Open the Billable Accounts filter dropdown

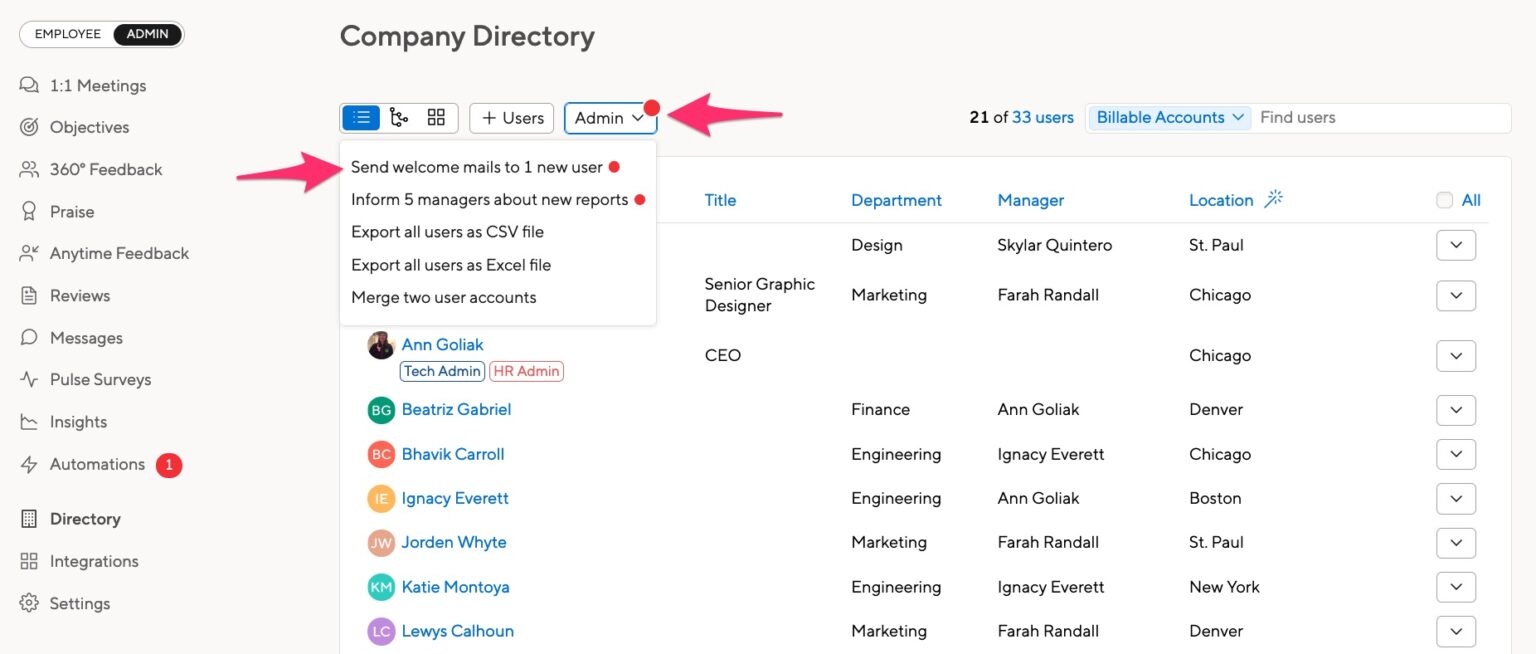tap(1168, 117)
